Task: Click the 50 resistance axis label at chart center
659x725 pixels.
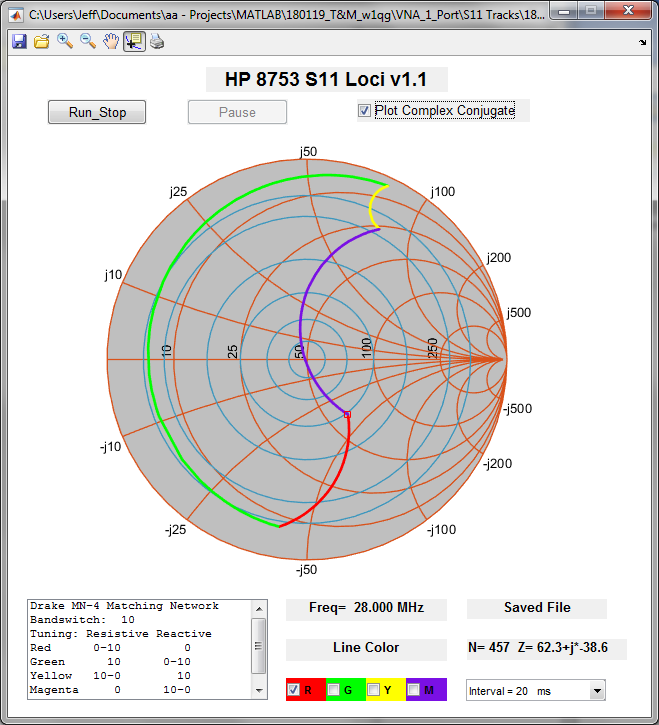Action: [299, 351]
